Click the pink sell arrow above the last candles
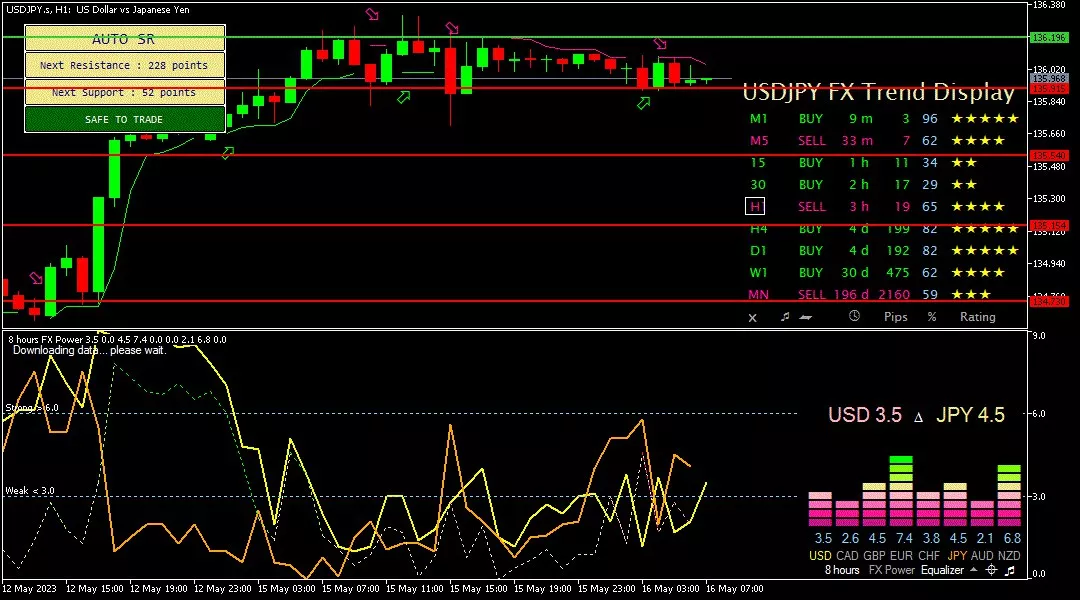Viewport: 1080px width, 600px height. (660, 44)
